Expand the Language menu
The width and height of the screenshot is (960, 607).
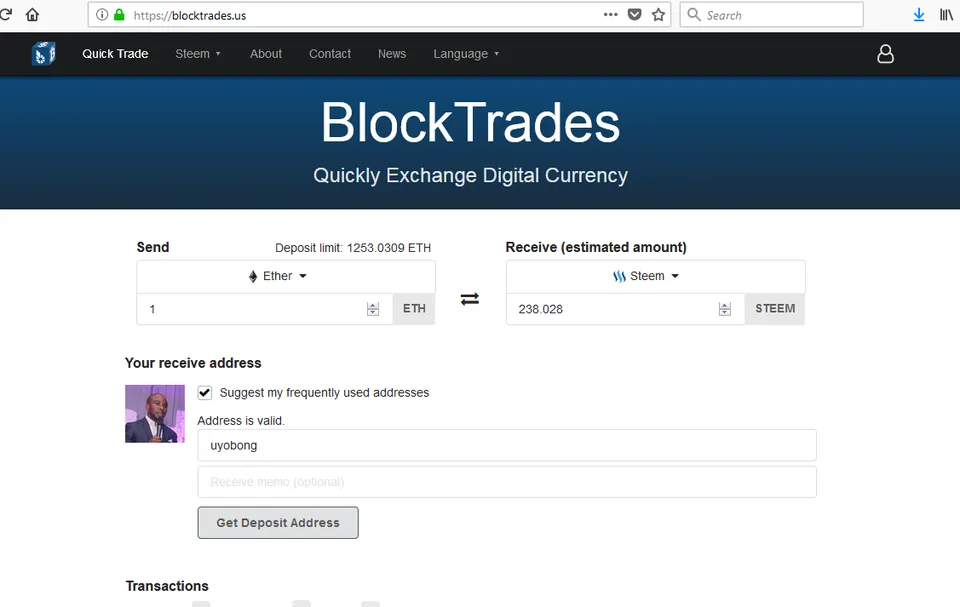click(x=466, y=54)
